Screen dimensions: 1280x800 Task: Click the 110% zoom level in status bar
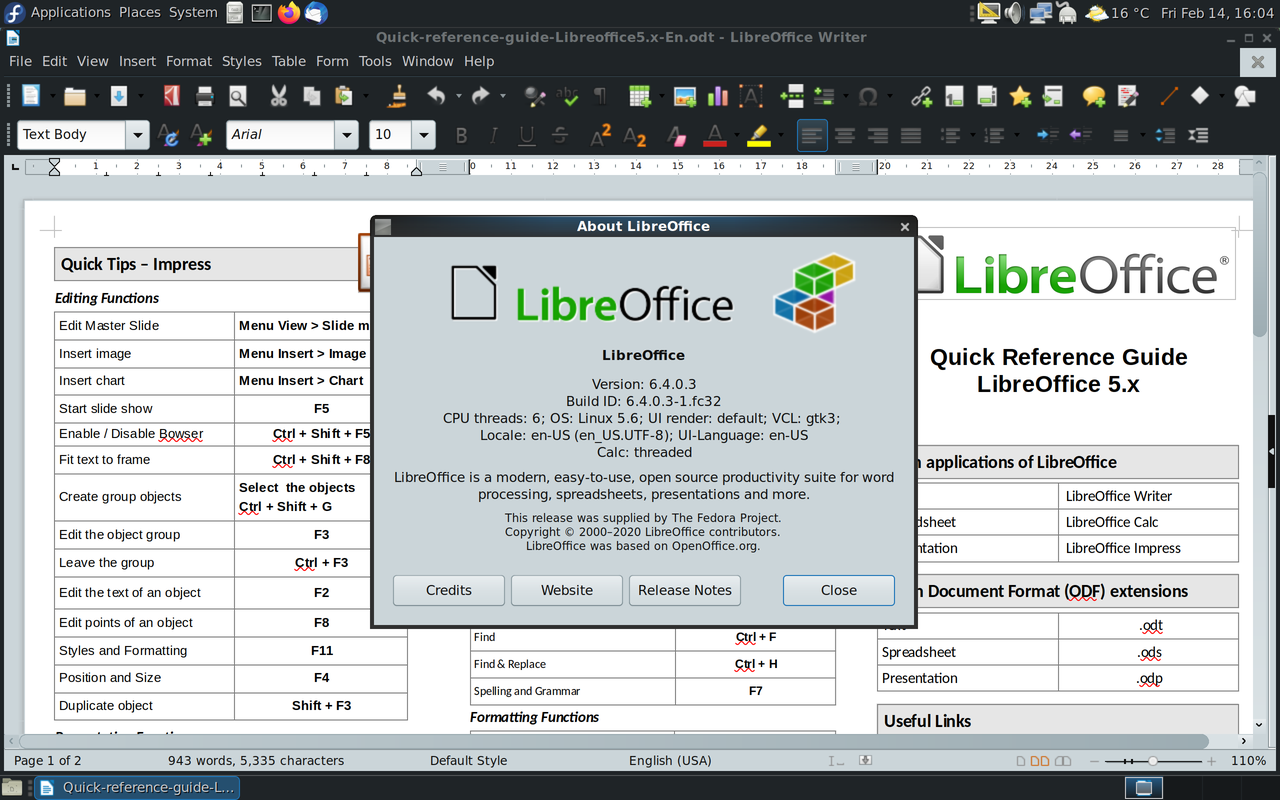pyautogui.click(x=1248, y=761)
